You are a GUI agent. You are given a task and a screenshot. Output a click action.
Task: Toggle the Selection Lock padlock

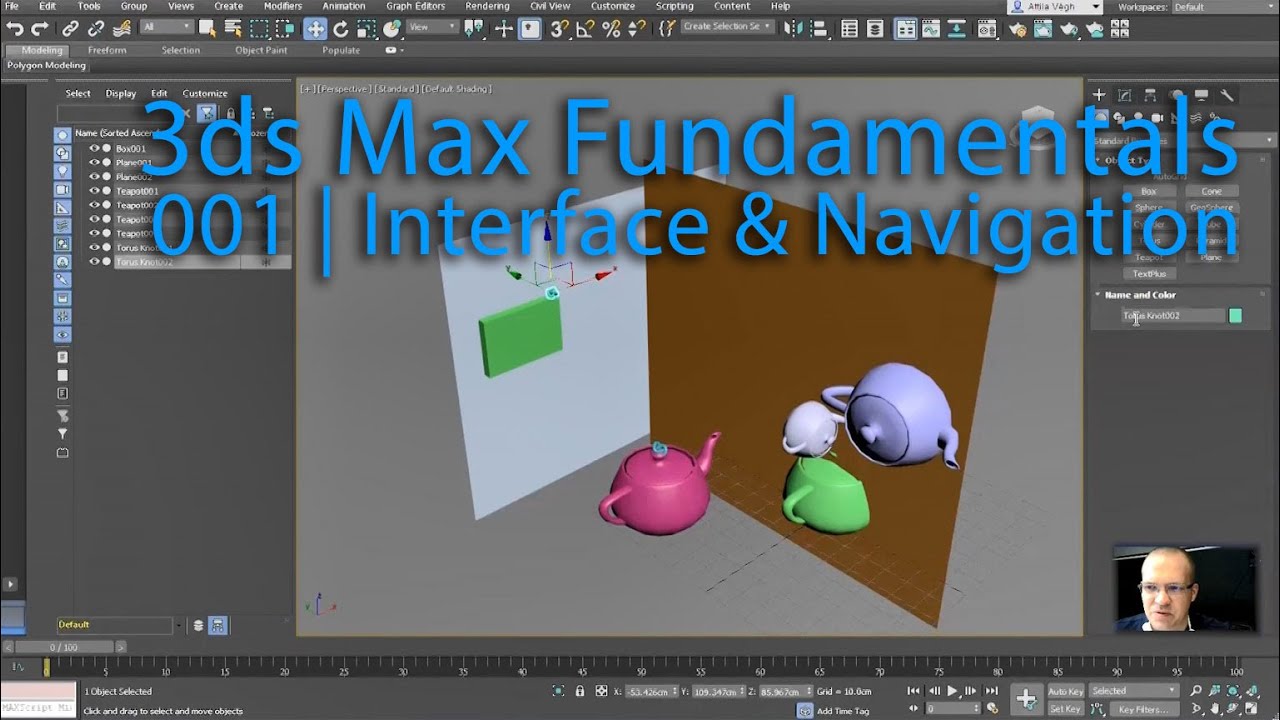point(579,691)
